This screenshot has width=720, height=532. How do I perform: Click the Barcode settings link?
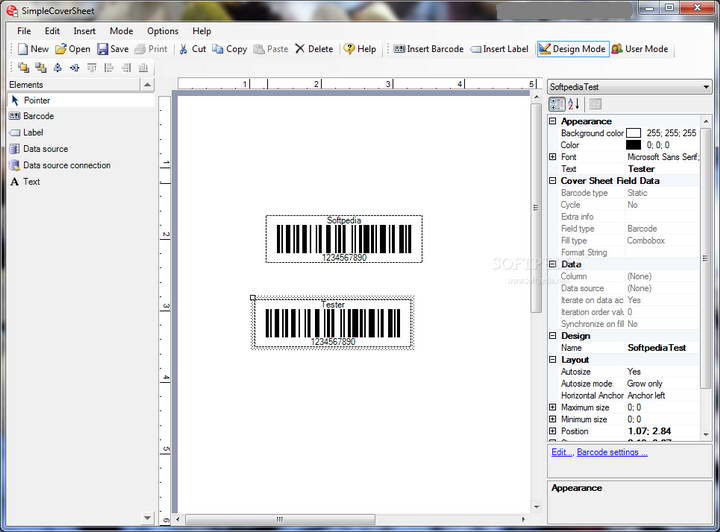point(612,452)
